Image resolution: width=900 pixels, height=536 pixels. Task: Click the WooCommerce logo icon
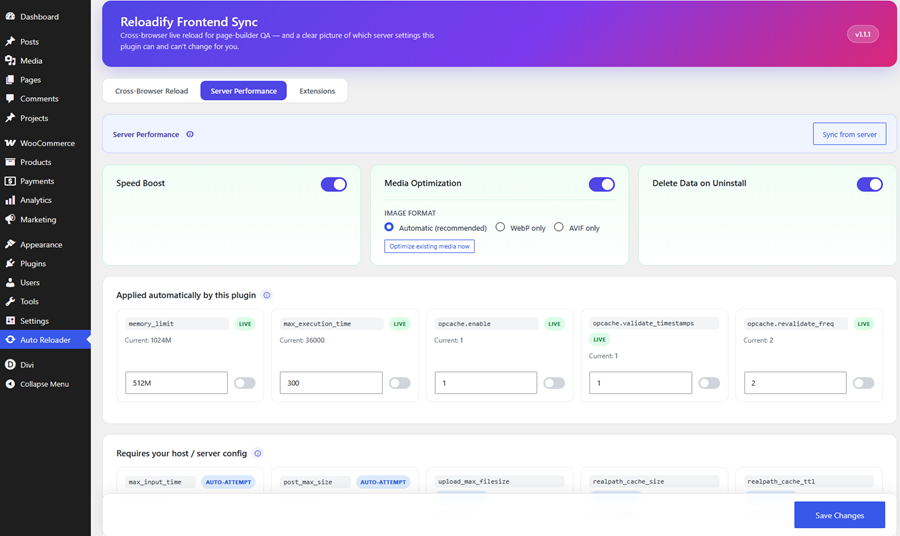pos(10,143)
